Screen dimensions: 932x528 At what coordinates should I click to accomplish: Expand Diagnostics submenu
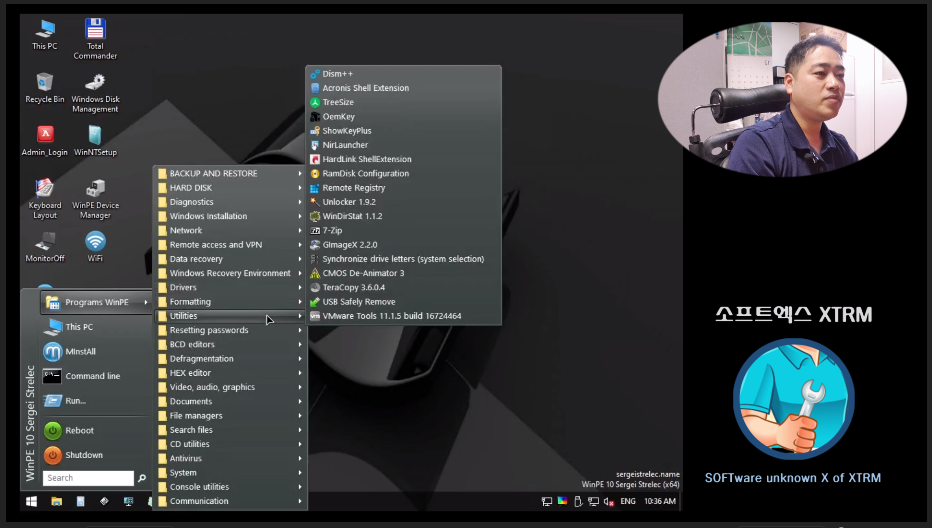[x=230, y=202]
